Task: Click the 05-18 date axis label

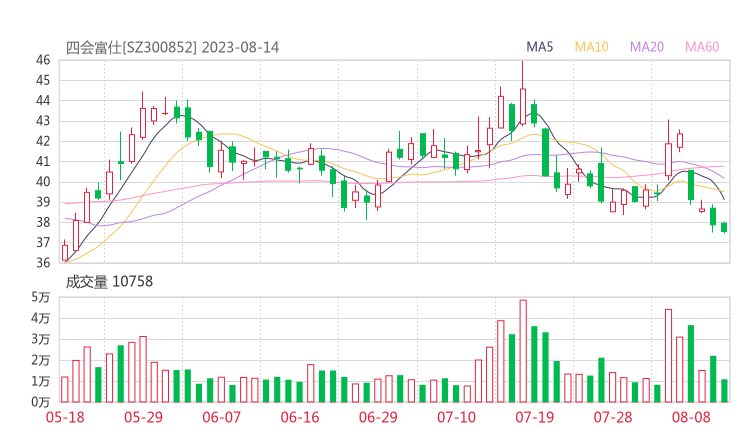Action: click(x=65, y=417)
